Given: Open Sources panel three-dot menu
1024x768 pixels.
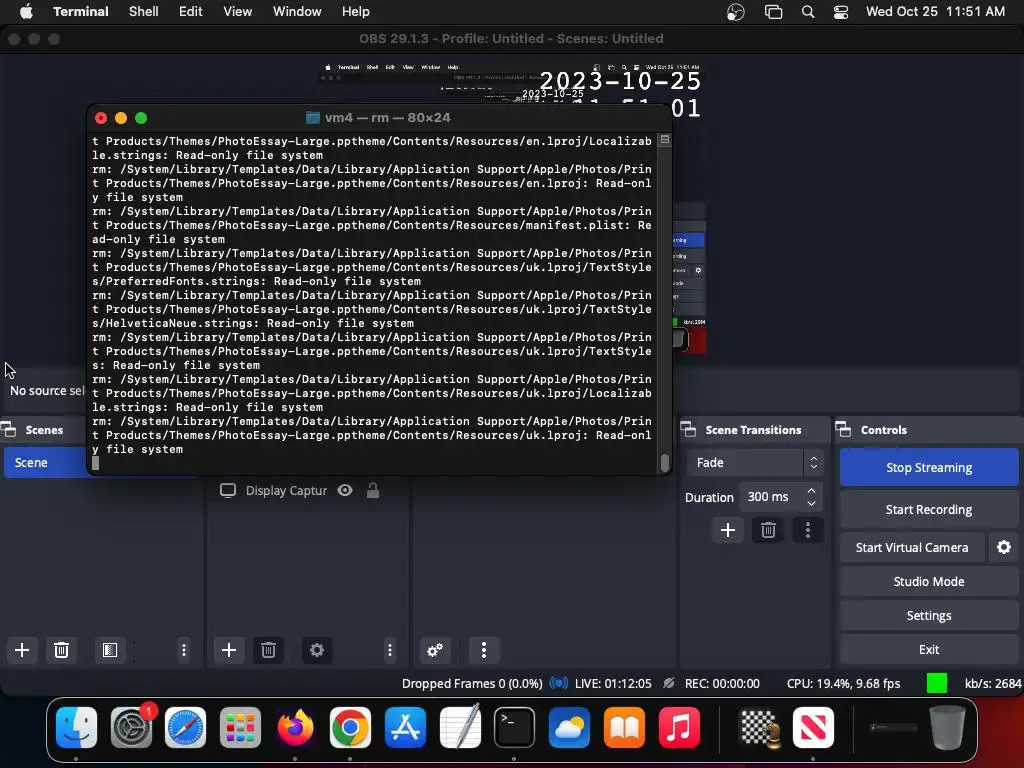Looking at the screenshot, I should coord(390,650).
